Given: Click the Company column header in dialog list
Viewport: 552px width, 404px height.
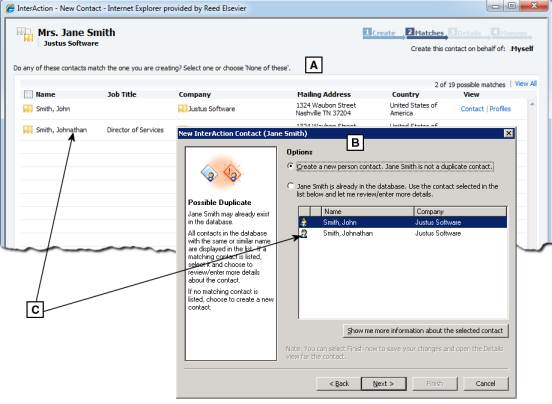Looking at the screenshot, I should pos(460,212).
